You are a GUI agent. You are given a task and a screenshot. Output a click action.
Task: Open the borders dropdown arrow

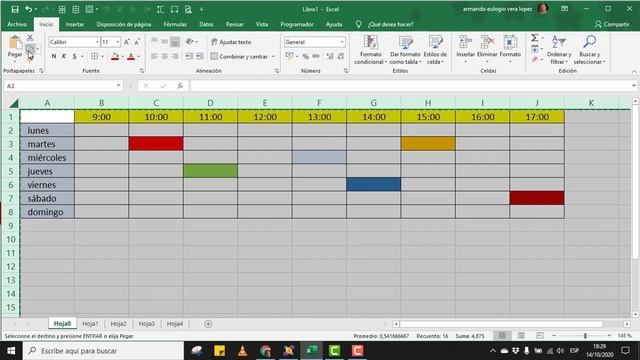(102, 56)
